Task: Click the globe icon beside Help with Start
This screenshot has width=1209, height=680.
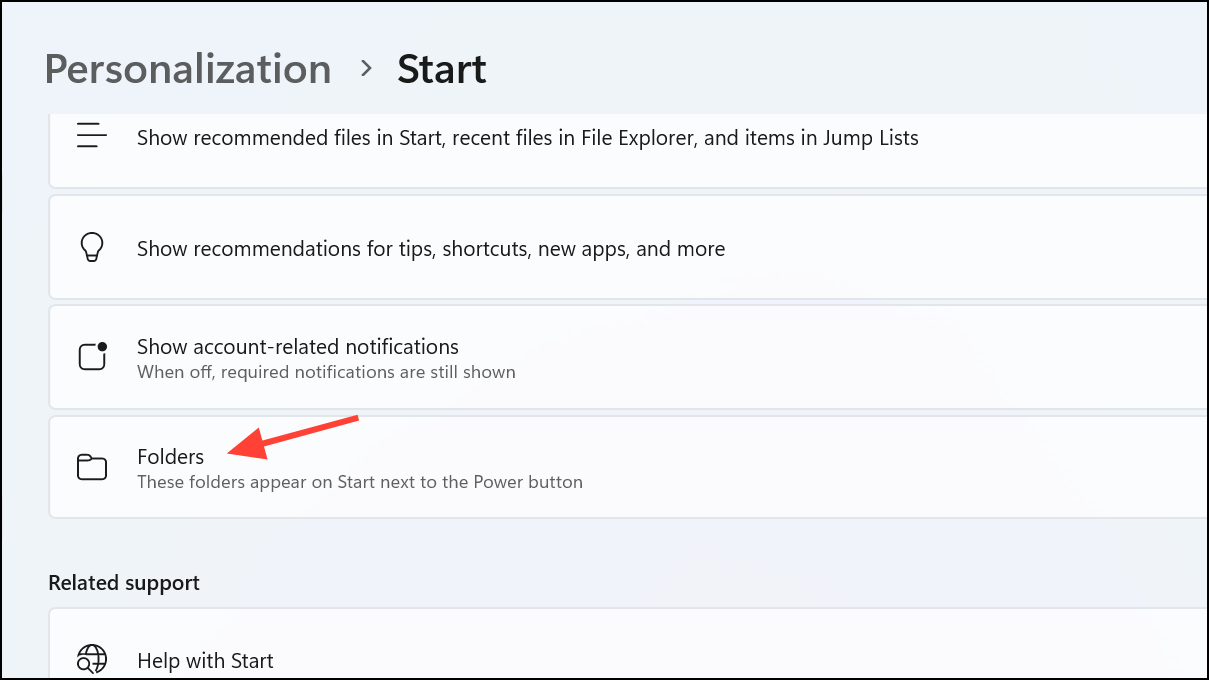Action: coord(92,659)
